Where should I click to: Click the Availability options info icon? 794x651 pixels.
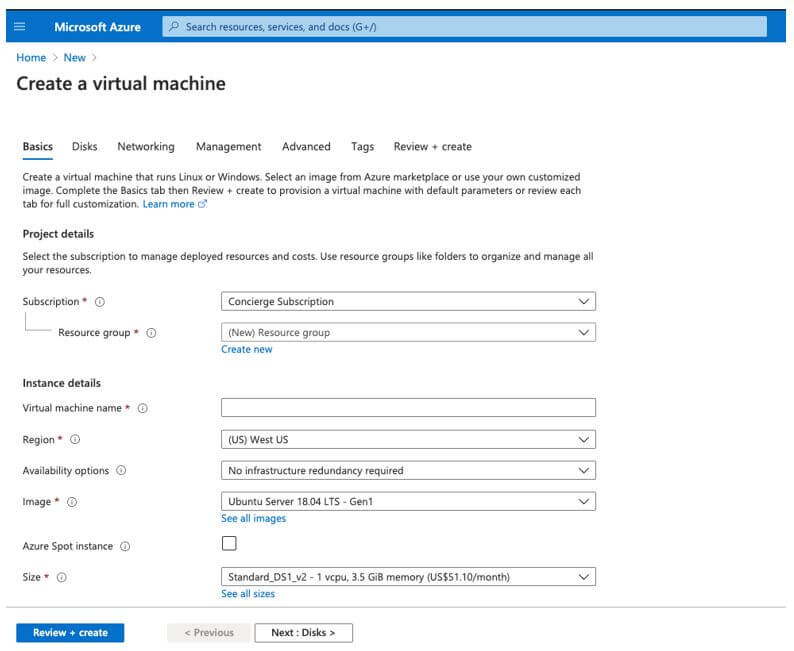(x=121, y=471)
